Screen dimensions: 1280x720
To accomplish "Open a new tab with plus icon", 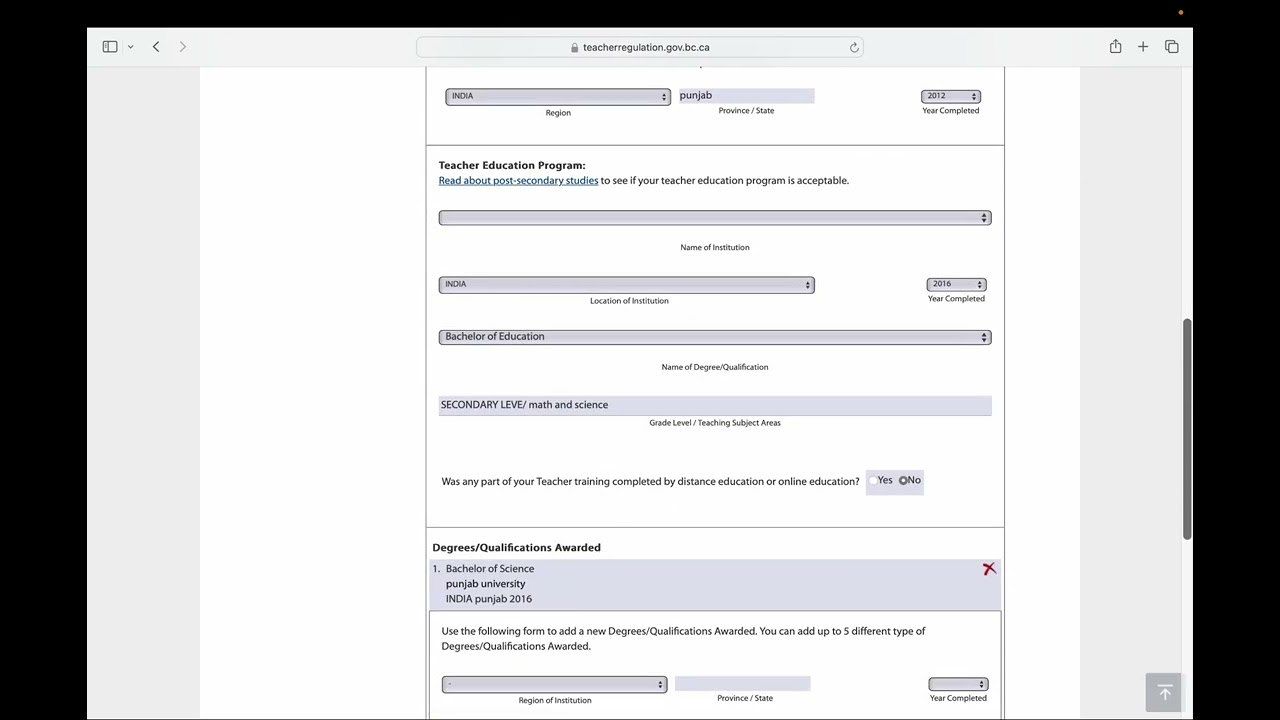I will [x=1143, y=47].
